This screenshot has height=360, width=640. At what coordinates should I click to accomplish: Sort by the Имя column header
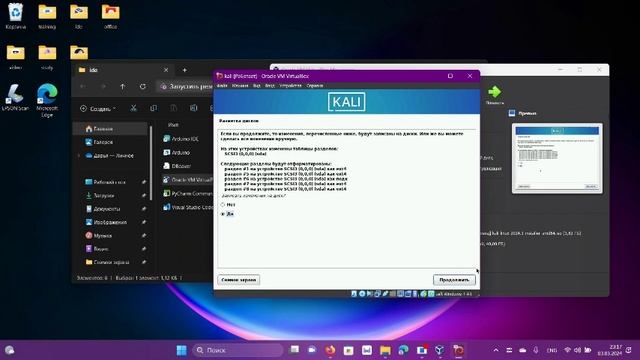coord(173,125)
